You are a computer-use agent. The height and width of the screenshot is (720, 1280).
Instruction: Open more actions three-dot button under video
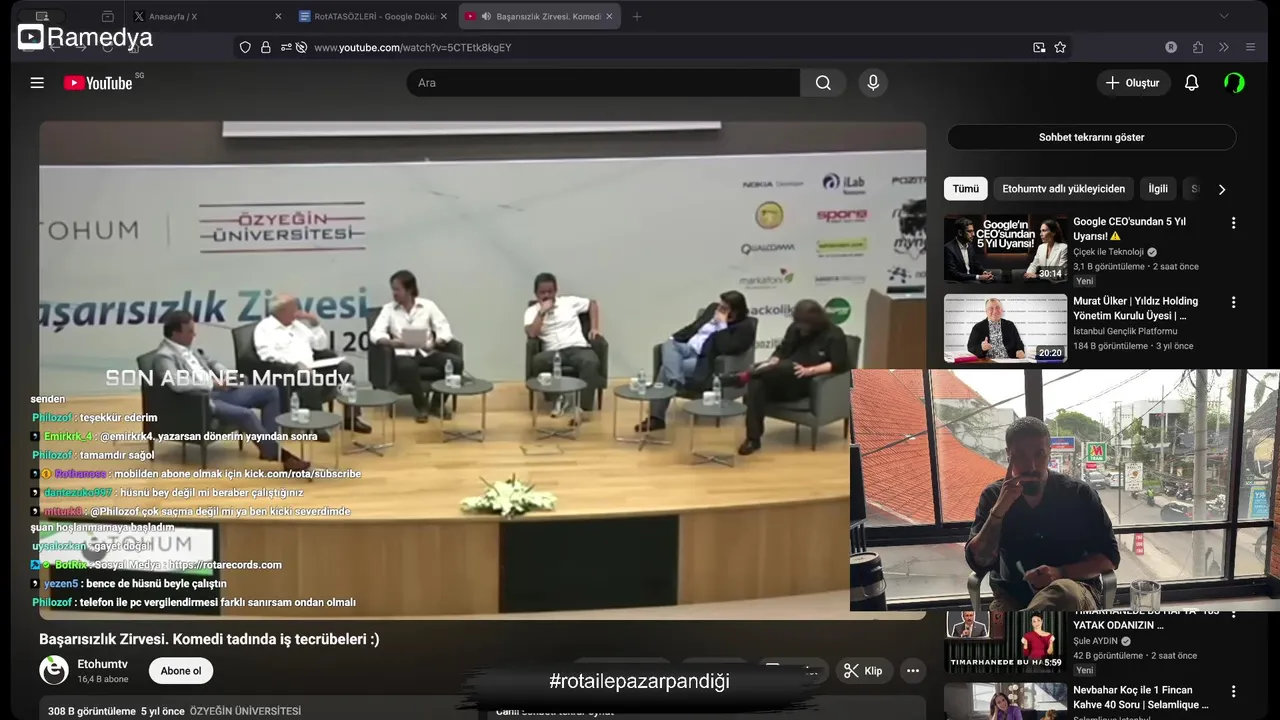pos(912,671)
